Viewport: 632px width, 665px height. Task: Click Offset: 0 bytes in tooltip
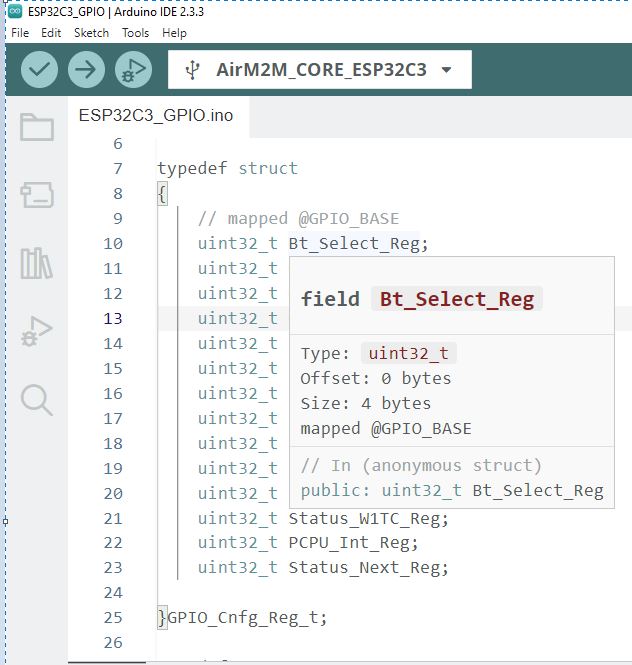375,378
